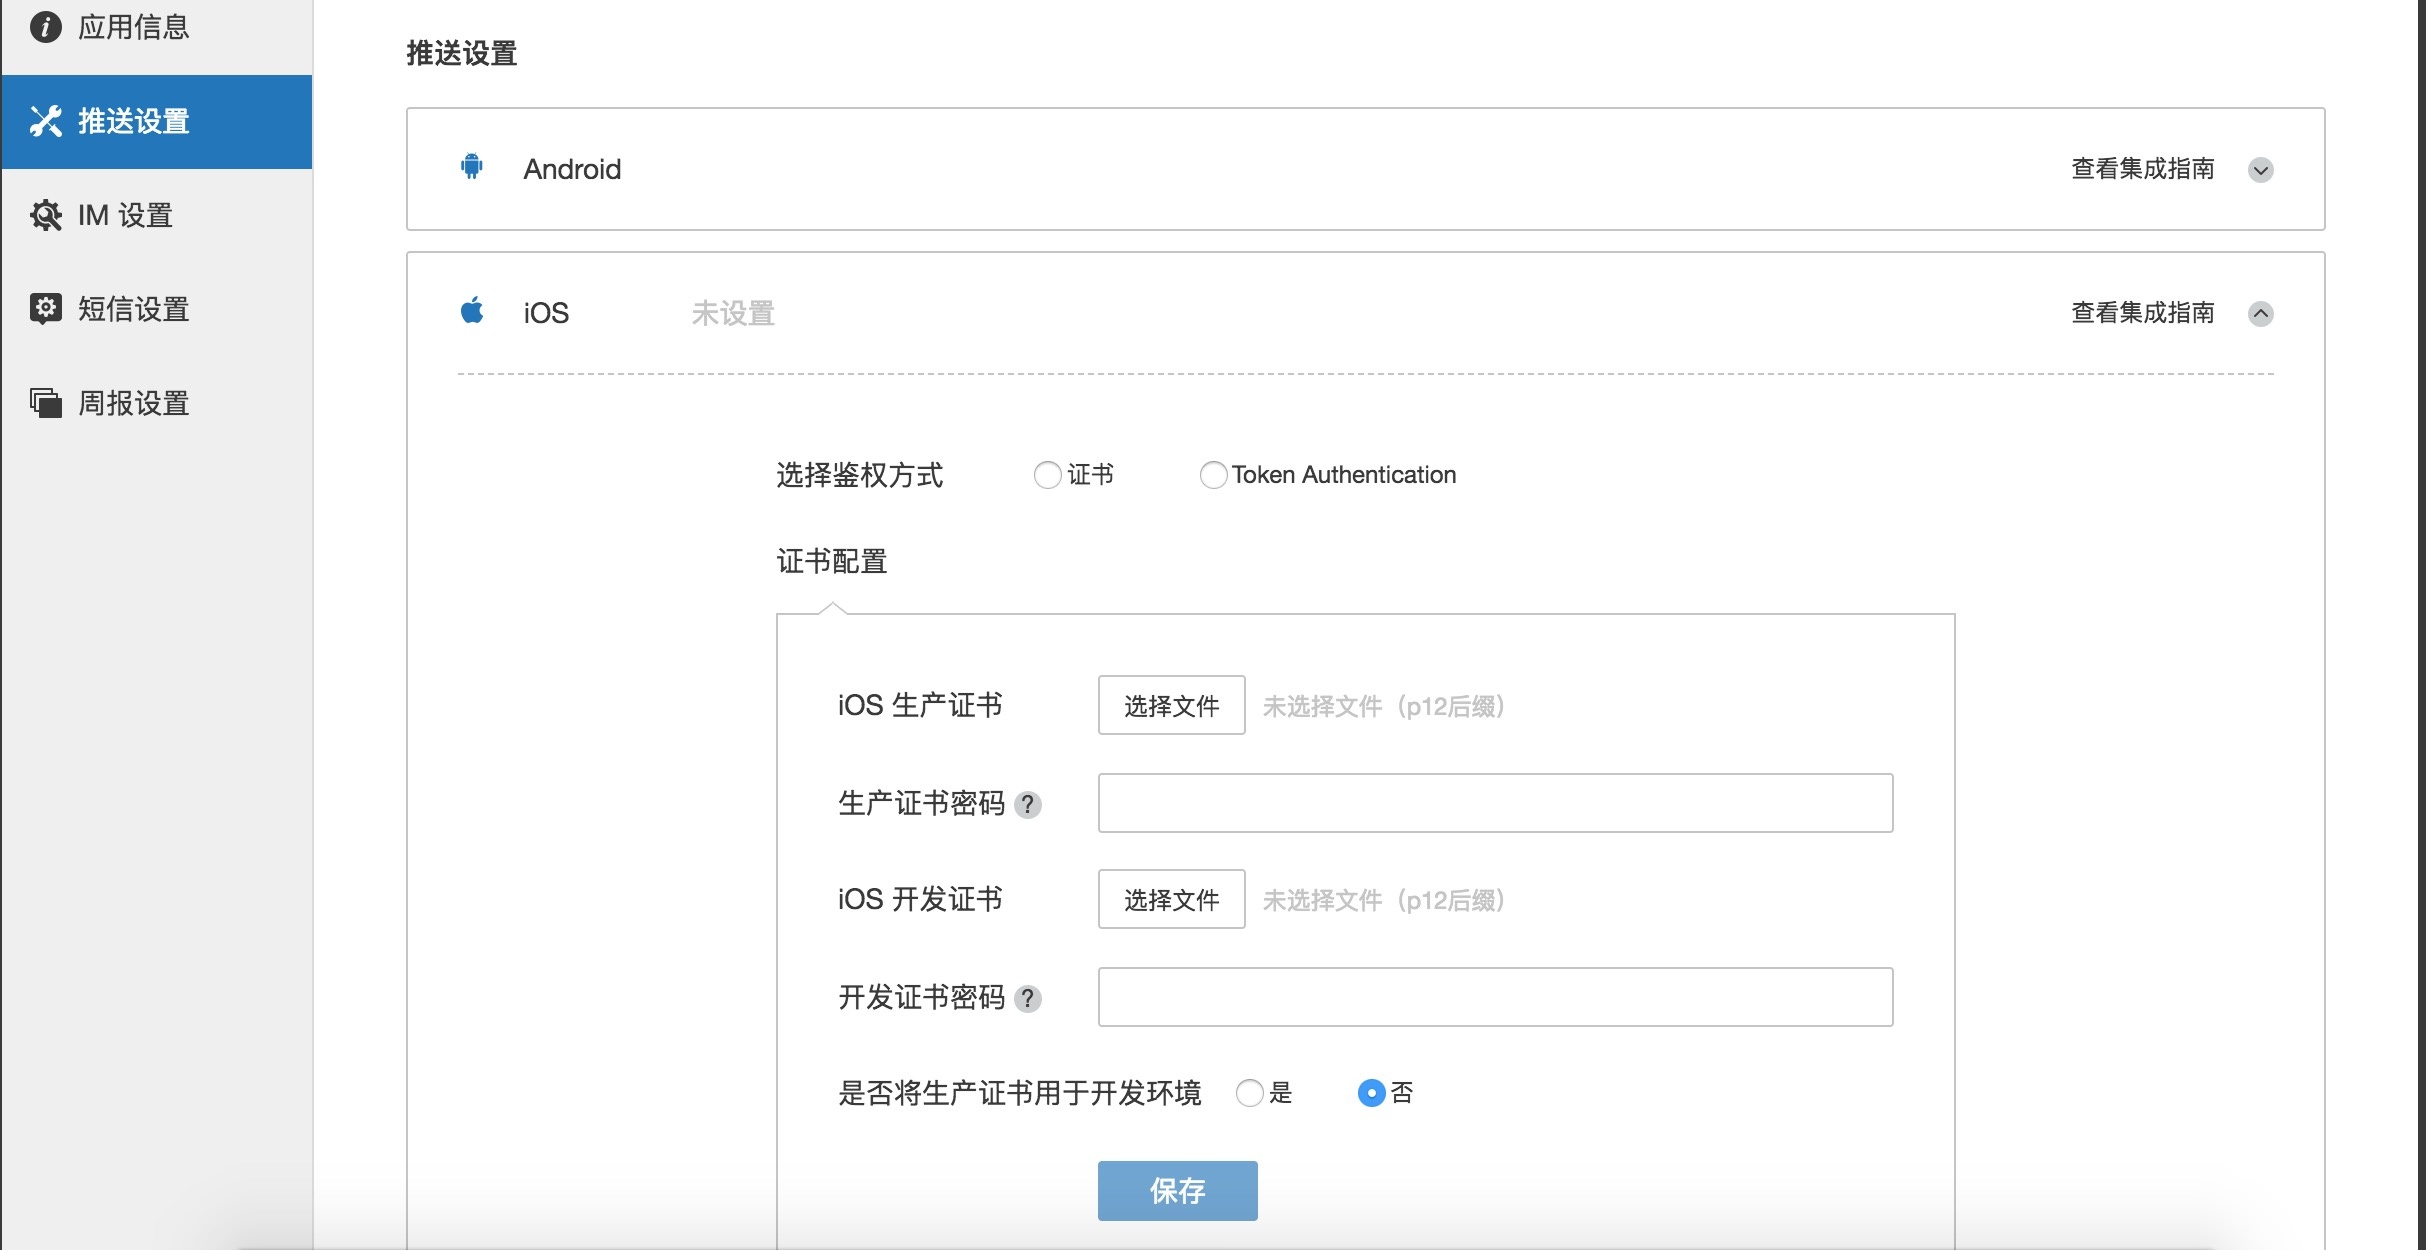This screenshot has height=1250, width=2426.
Task: Collapse the iOS configuration section
Action: [2262, 313]
